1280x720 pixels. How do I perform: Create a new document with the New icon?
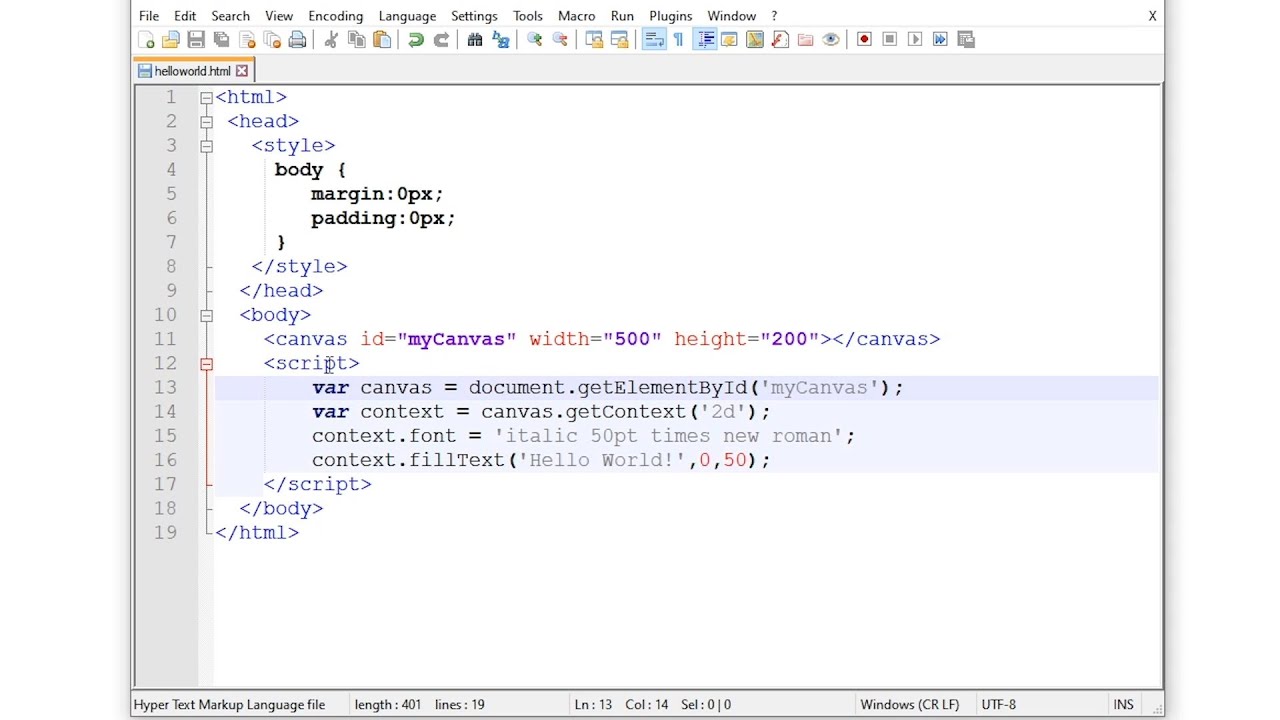[146, 39]
